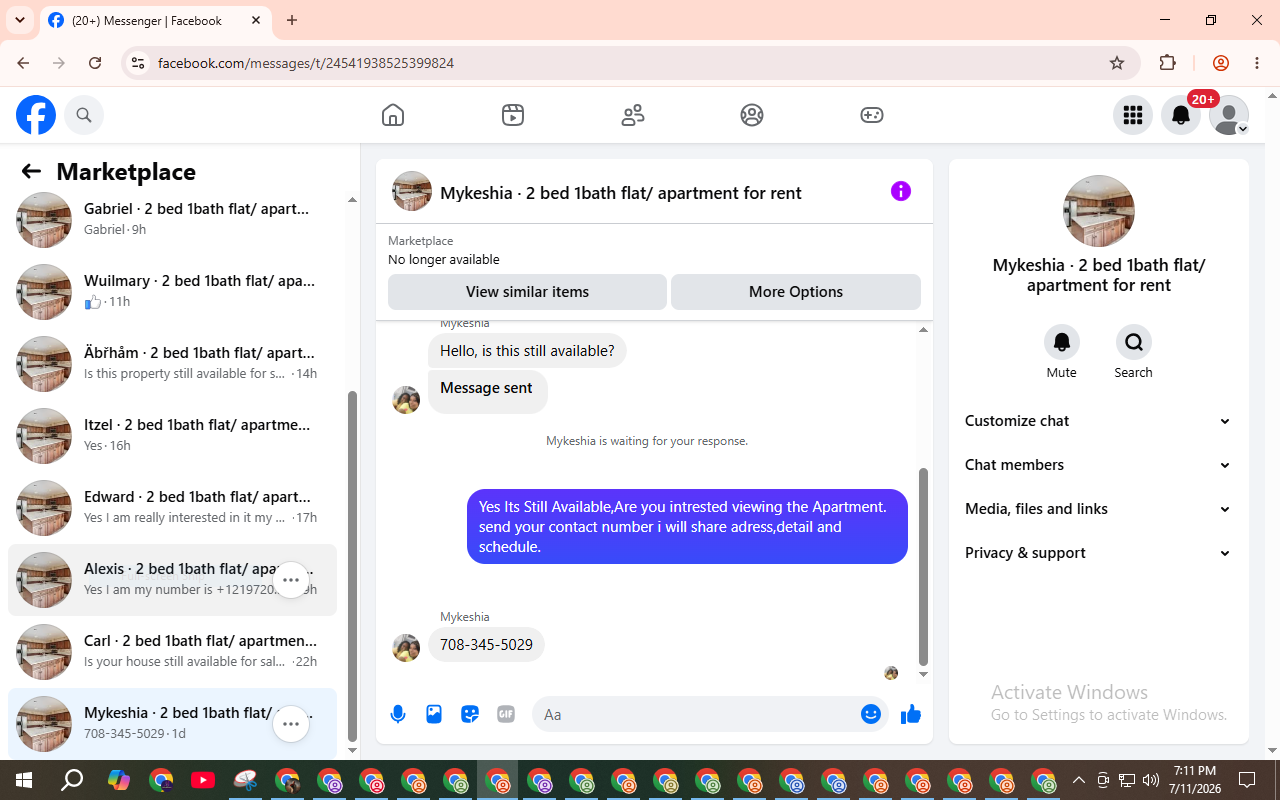Open Facebook home via the logo
The image size is (1280, 800).
coord(36,115)
